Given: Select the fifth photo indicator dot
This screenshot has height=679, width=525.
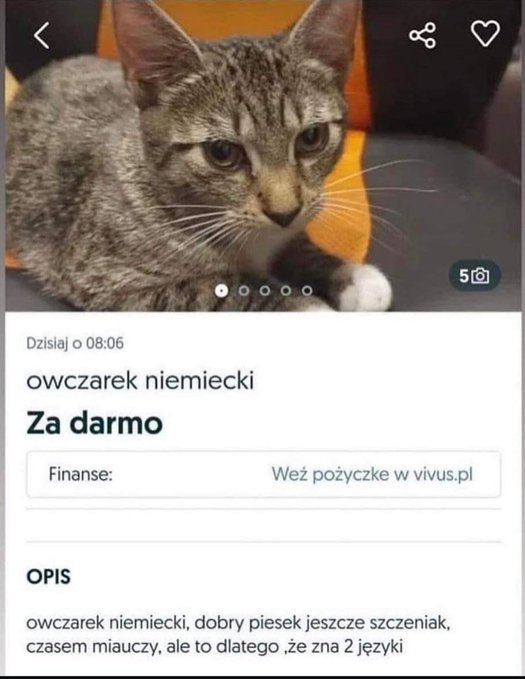Looking at the screenshot, I should pyautogui.click(x=307, y=291).
